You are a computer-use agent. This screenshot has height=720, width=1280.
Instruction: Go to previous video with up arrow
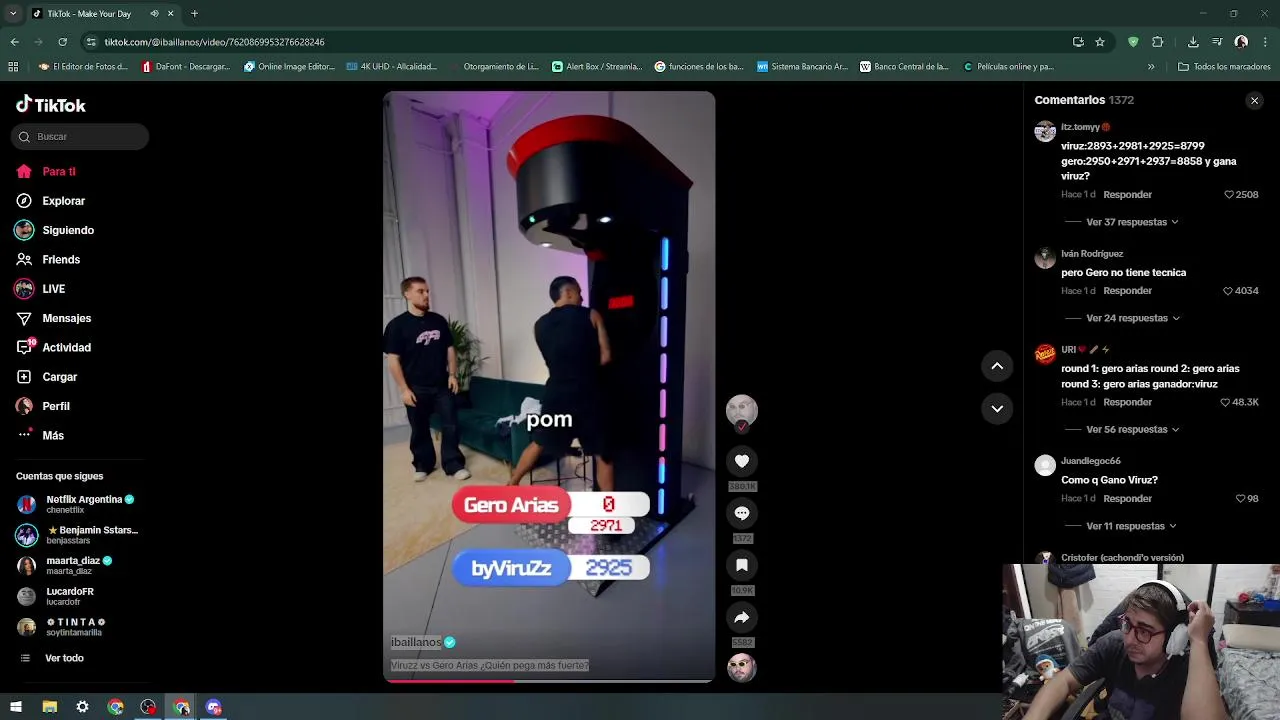click(x=997, y=366)
